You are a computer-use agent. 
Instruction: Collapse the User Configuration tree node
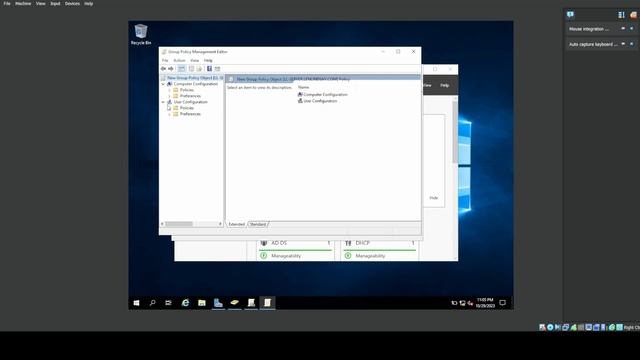click(163, 102)
